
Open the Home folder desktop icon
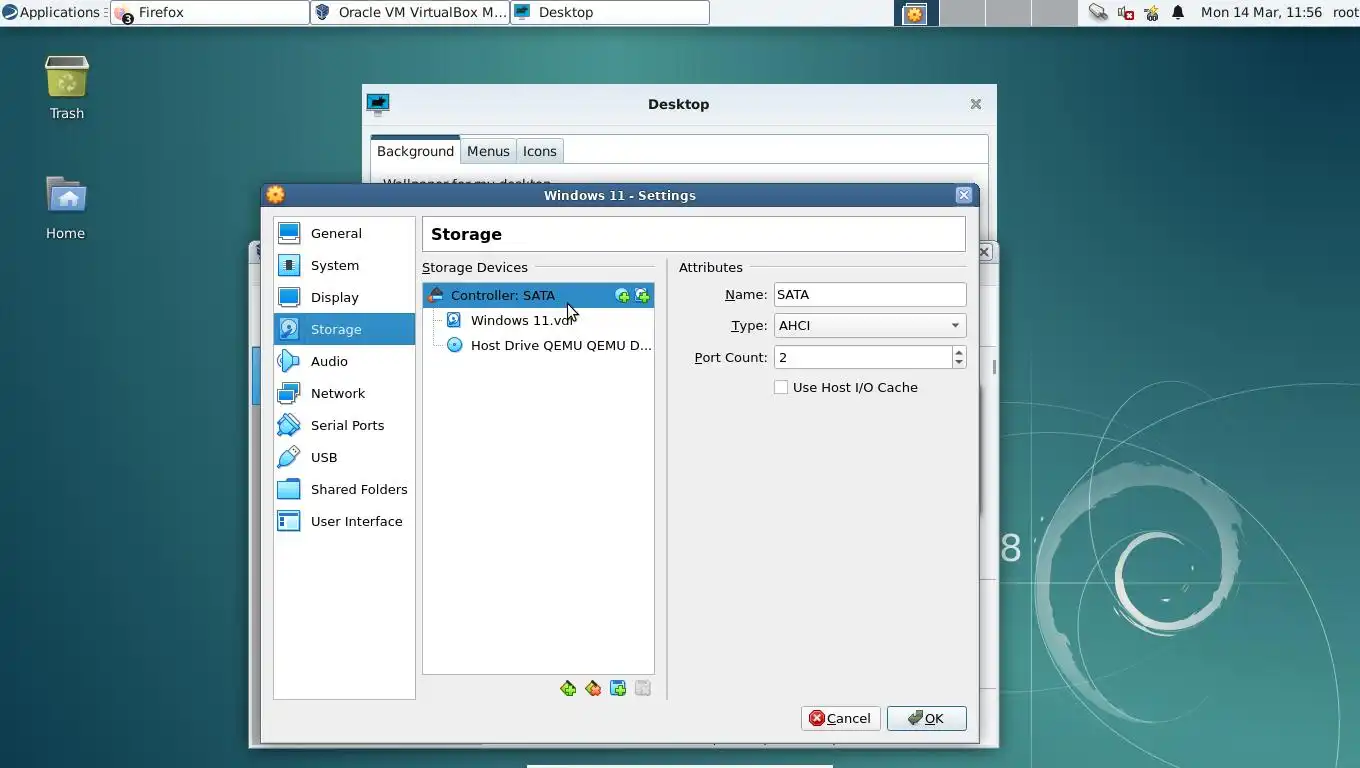click(66, 208)
